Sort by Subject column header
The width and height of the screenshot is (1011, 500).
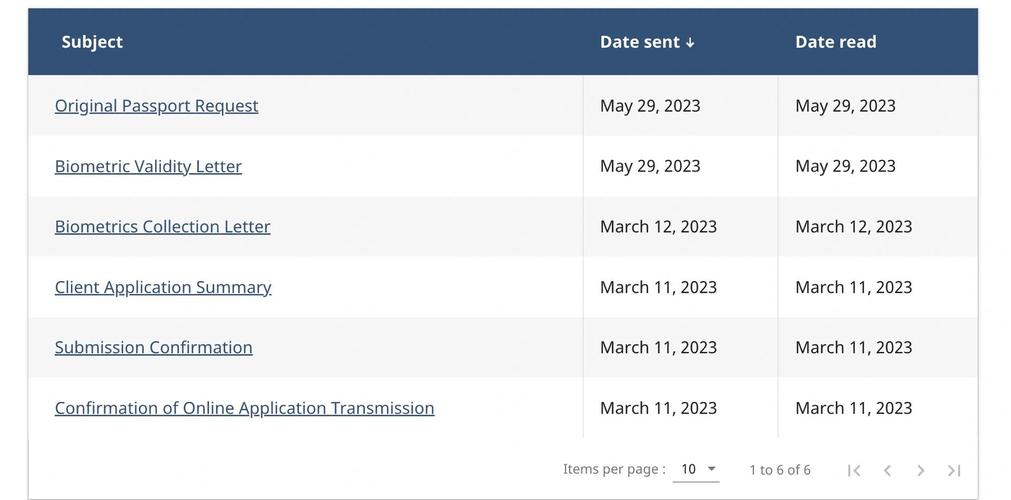92,42
